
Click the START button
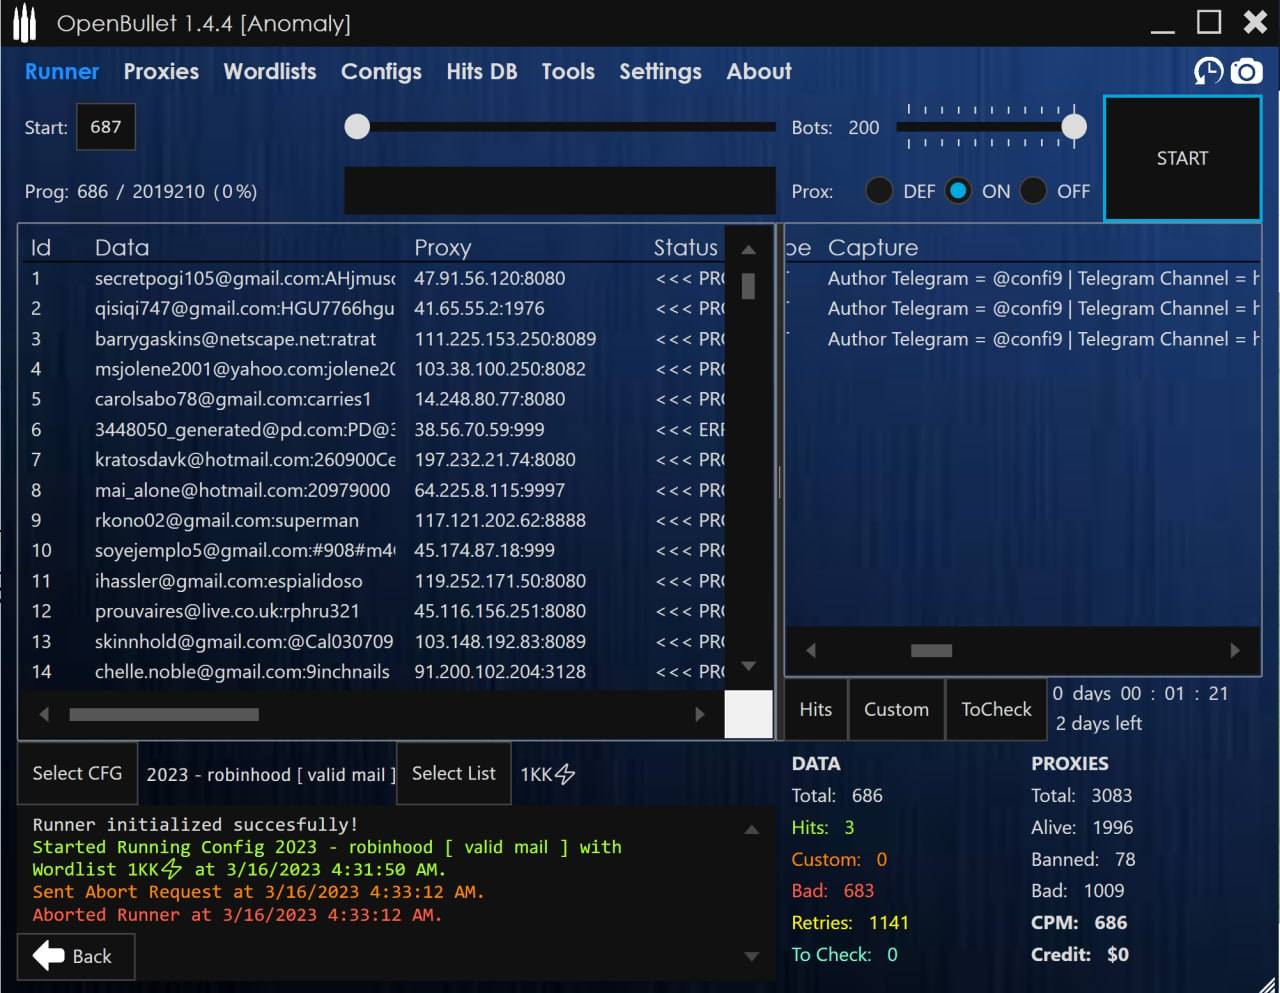point(1182,158)
